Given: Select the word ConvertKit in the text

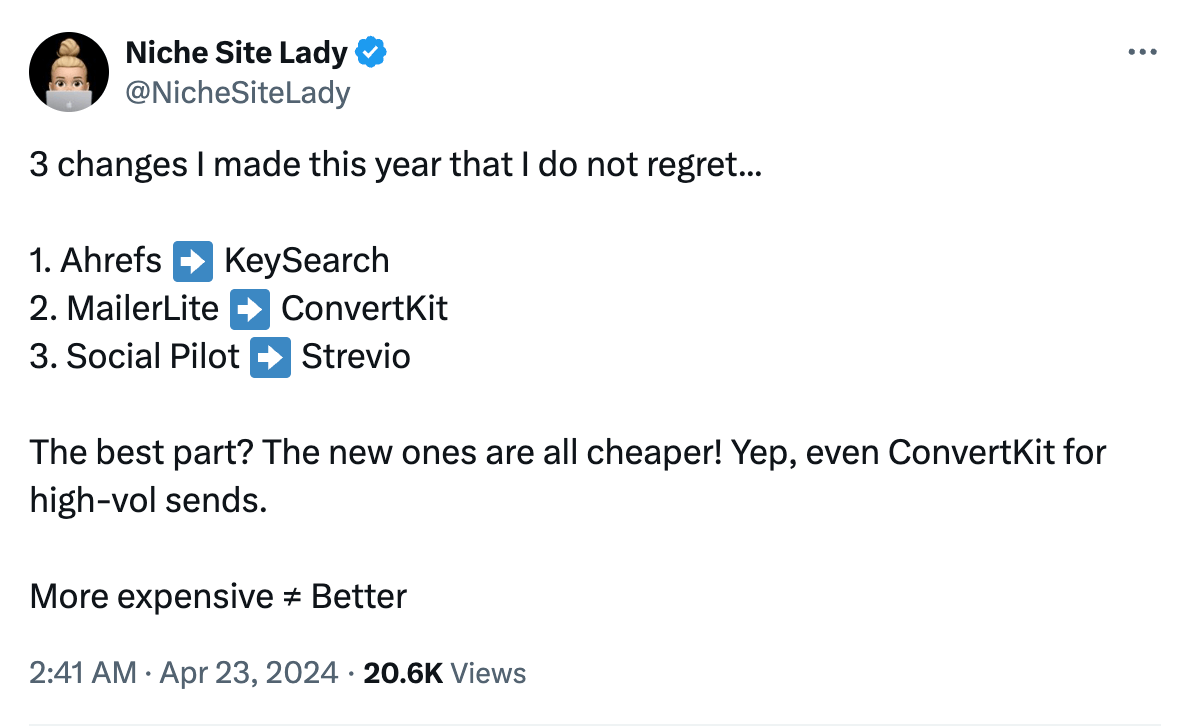Looking at the screenshot, I should 364,308.
